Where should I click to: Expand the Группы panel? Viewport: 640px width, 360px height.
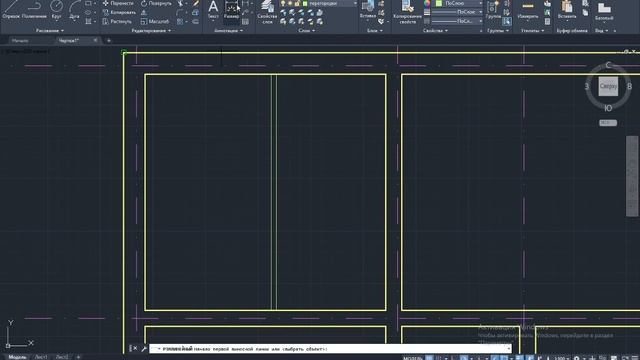(x=498, y=31)
